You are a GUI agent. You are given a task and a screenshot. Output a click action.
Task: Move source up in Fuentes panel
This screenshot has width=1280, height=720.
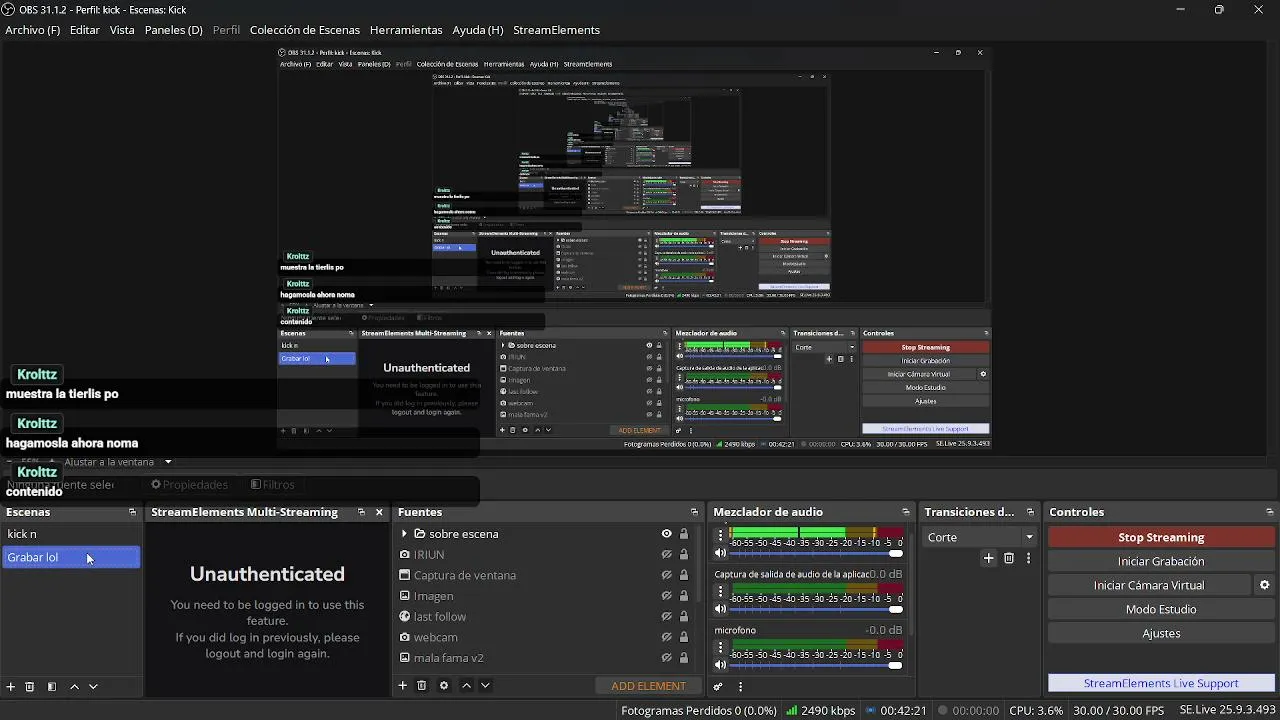click(466, 686)
